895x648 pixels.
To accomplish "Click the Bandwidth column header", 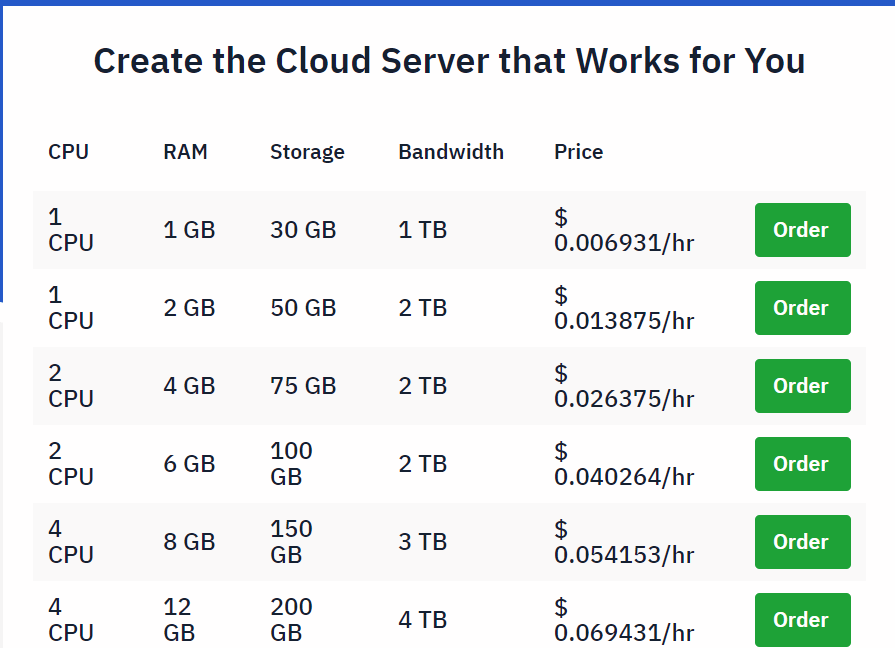I will (x=451, y=152).
